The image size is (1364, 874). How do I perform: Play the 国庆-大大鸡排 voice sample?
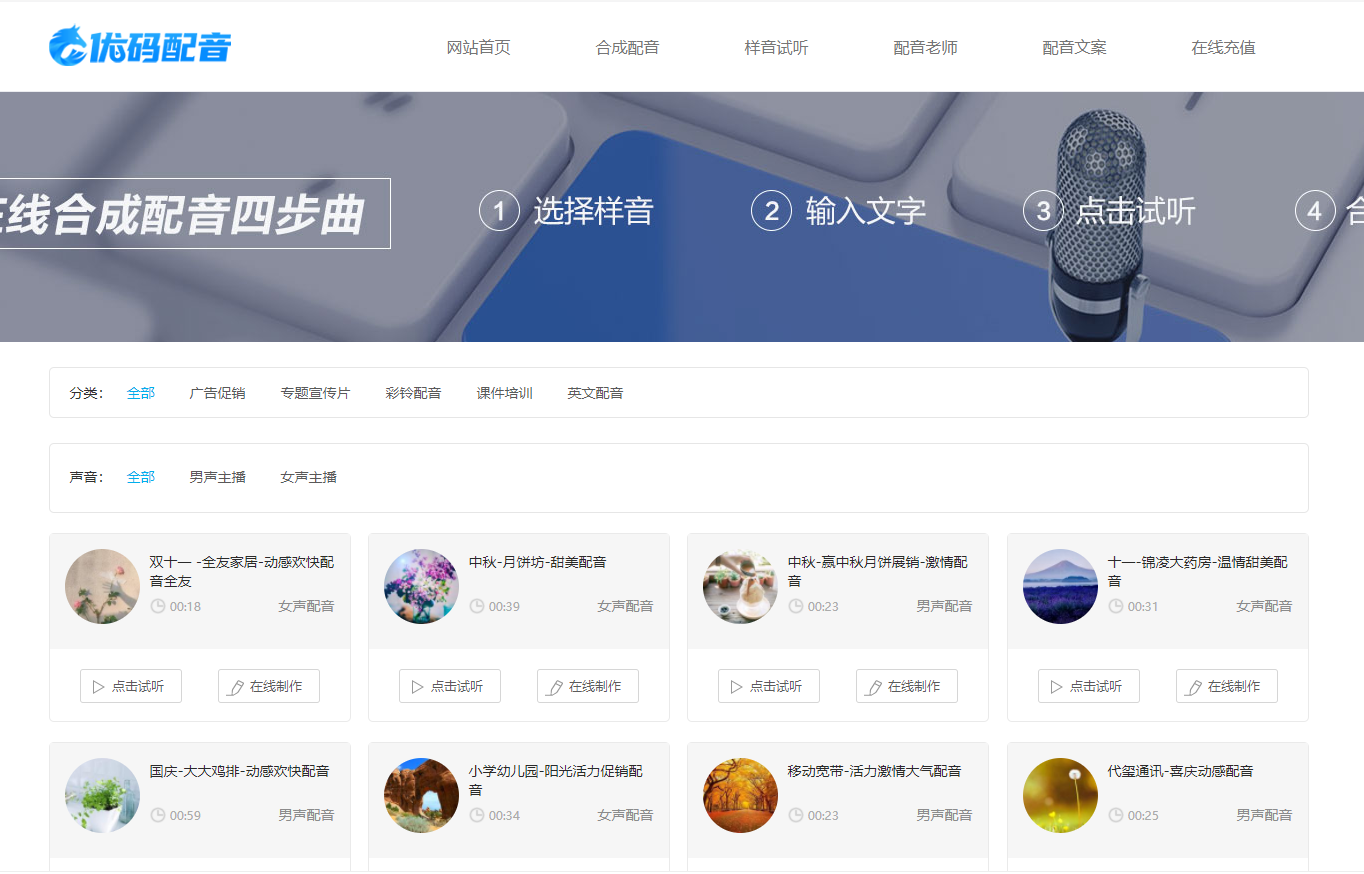coord(131,870)
